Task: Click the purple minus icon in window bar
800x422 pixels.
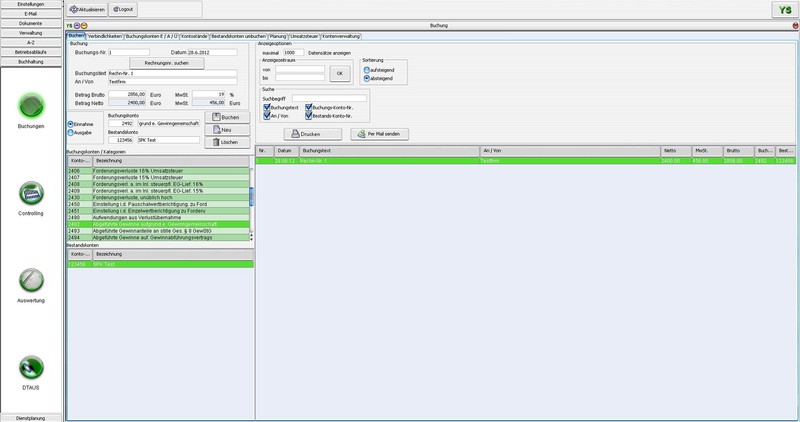Action: 77,26
